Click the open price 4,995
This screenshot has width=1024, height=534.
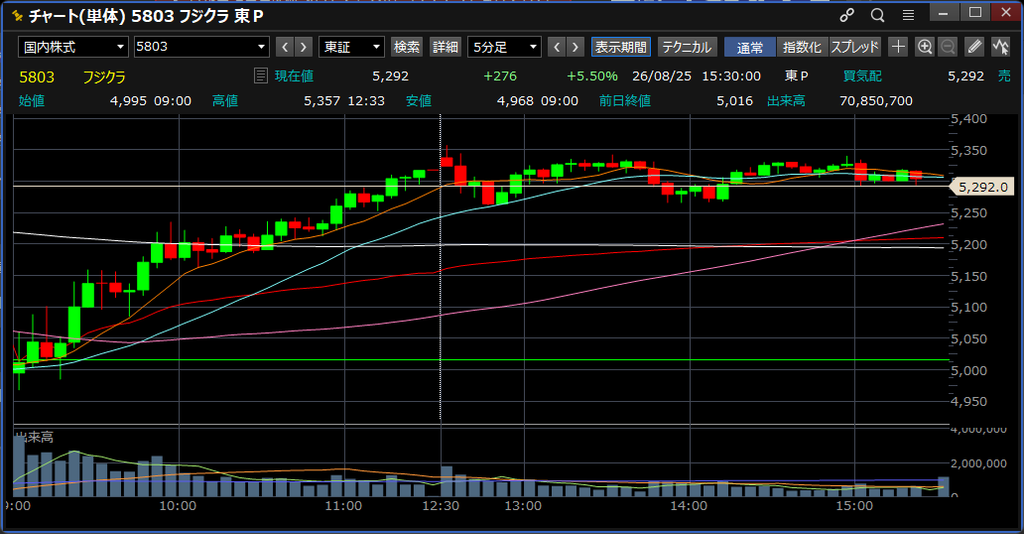click(128, 101)
